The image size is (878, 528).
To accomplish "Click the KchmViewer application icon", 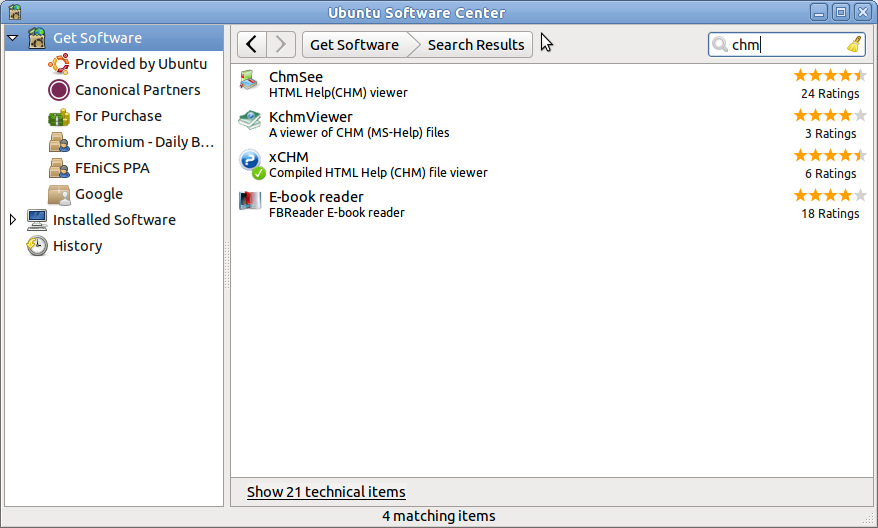I will 249,120.
